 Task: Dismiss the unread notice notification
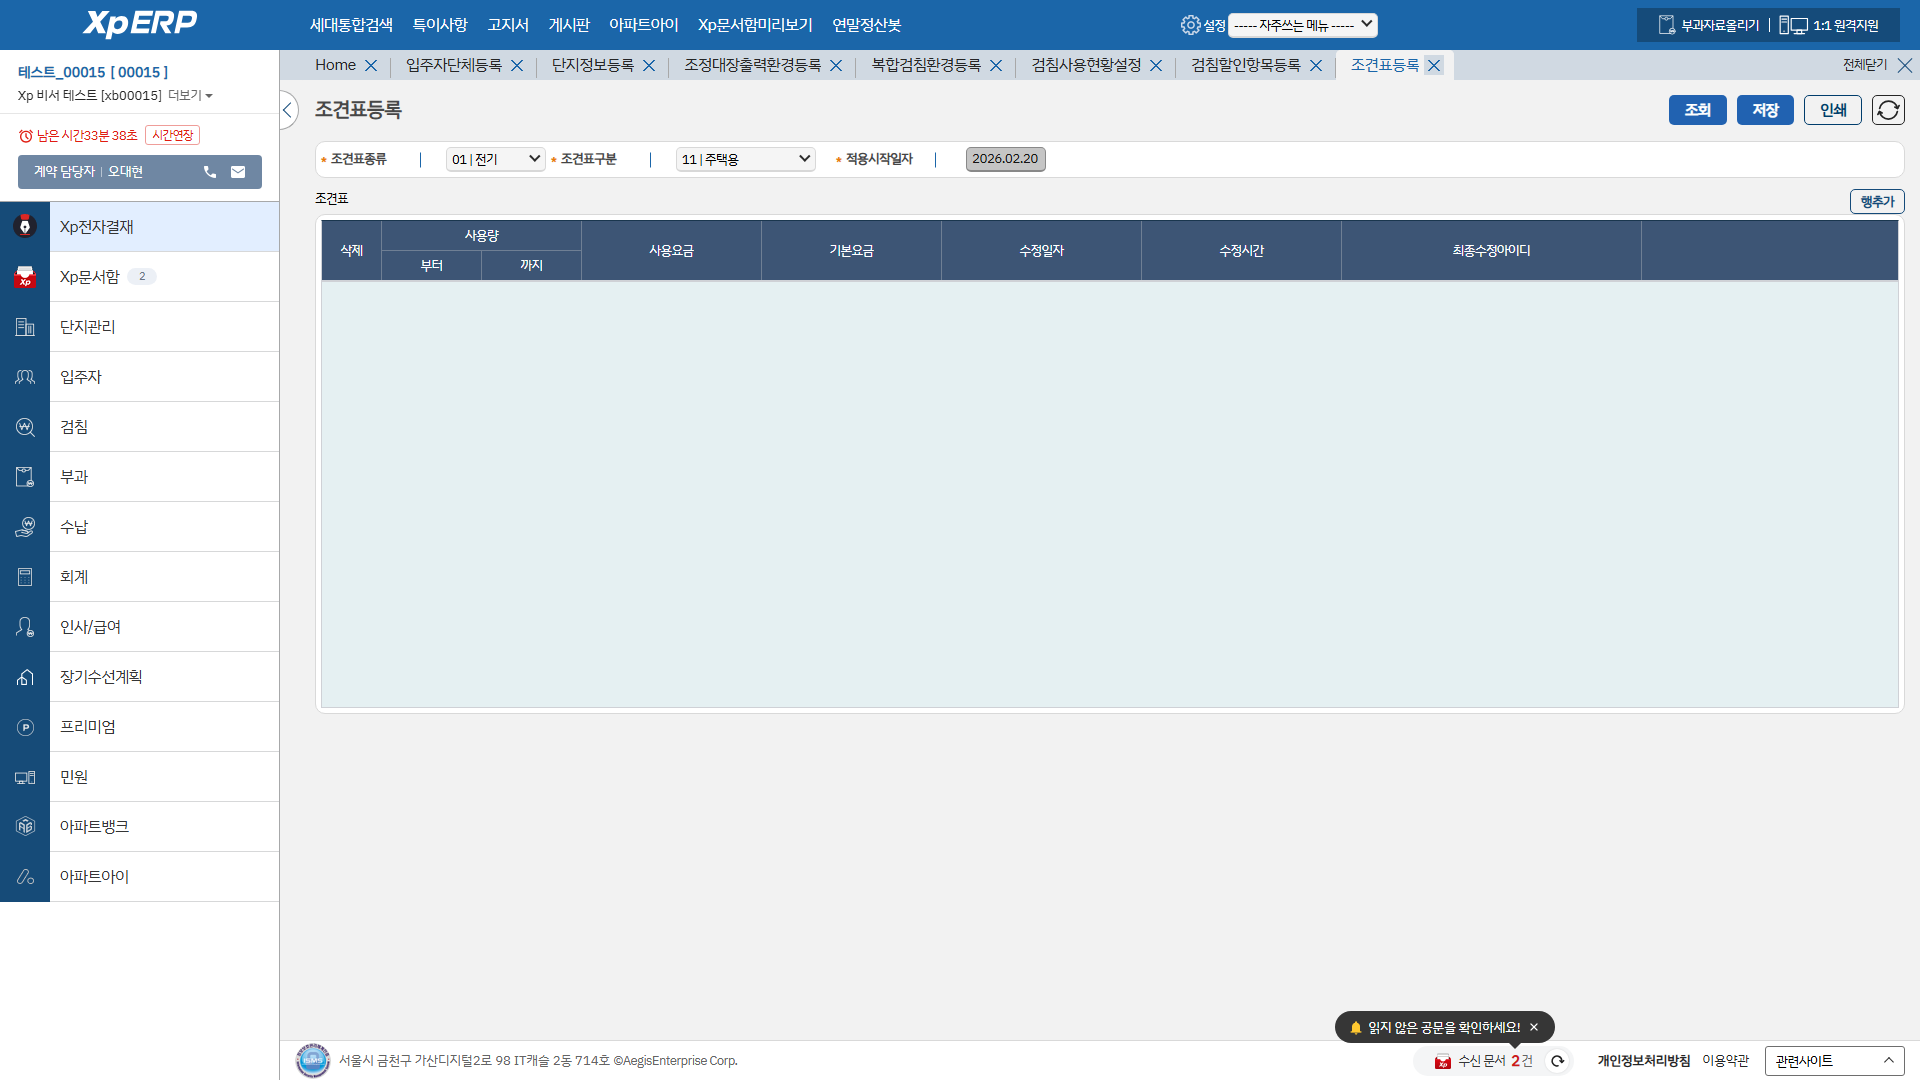click(1534, 1027)
